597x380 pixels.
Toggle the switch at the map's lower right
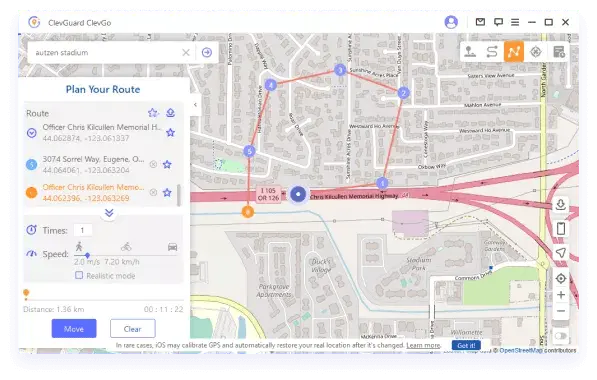pos(561,336)
